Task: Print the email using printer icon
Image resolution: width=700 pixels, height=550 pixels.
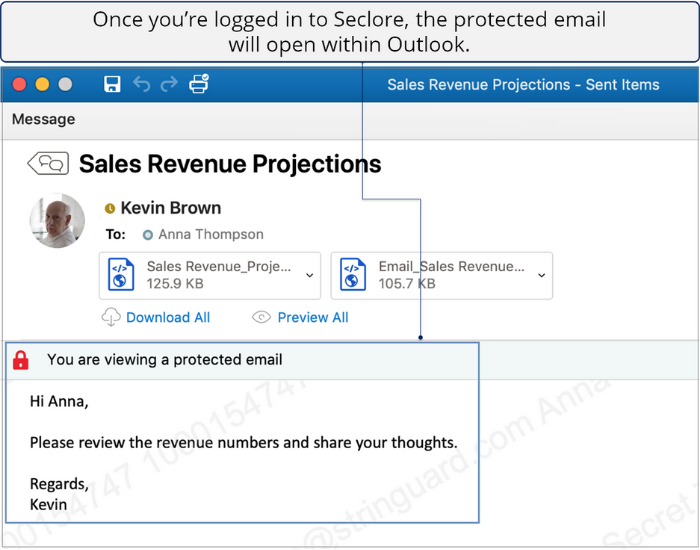Action: [199, 85]
